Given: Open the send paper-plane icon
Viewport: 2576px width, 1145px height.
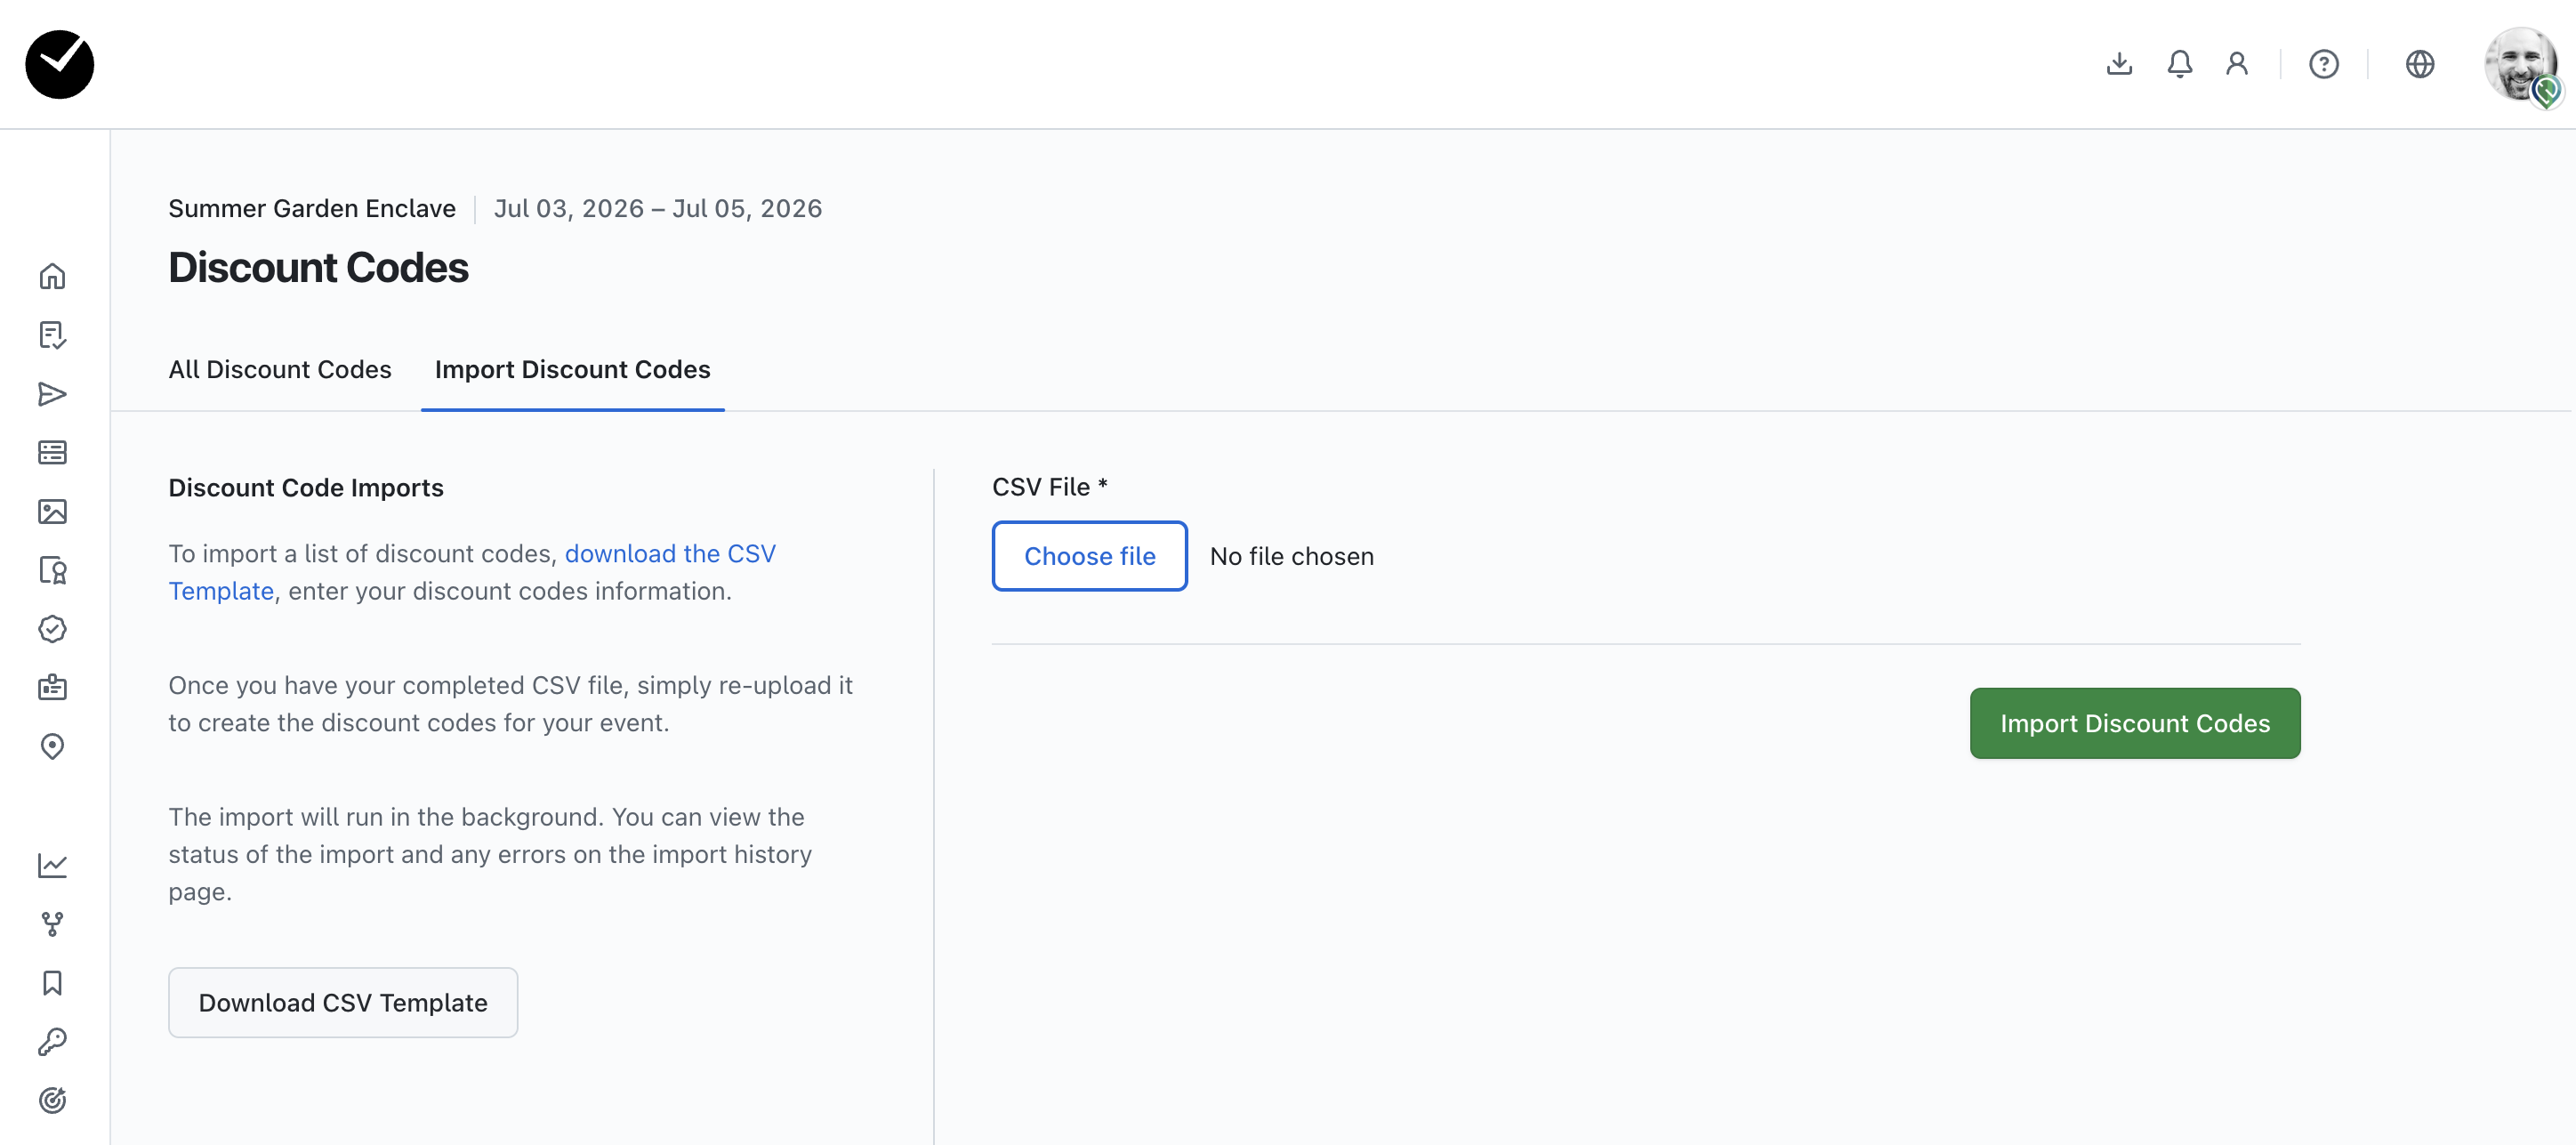Looking at the screenshot, I should point(52,394).
